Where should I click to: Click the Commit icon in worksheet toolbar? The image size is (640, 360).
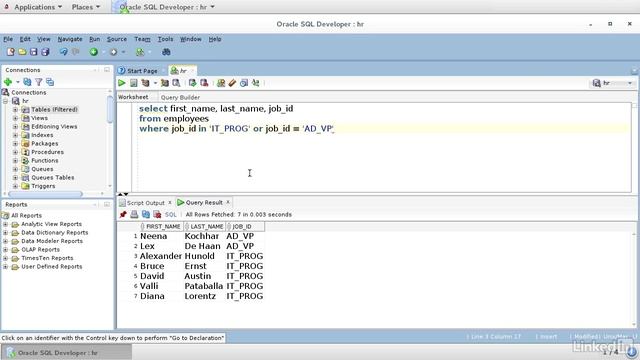192,83
